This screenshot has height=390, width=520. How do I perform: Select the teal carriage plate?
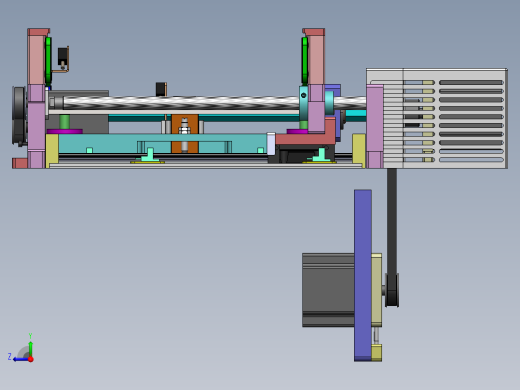point(162,143)
